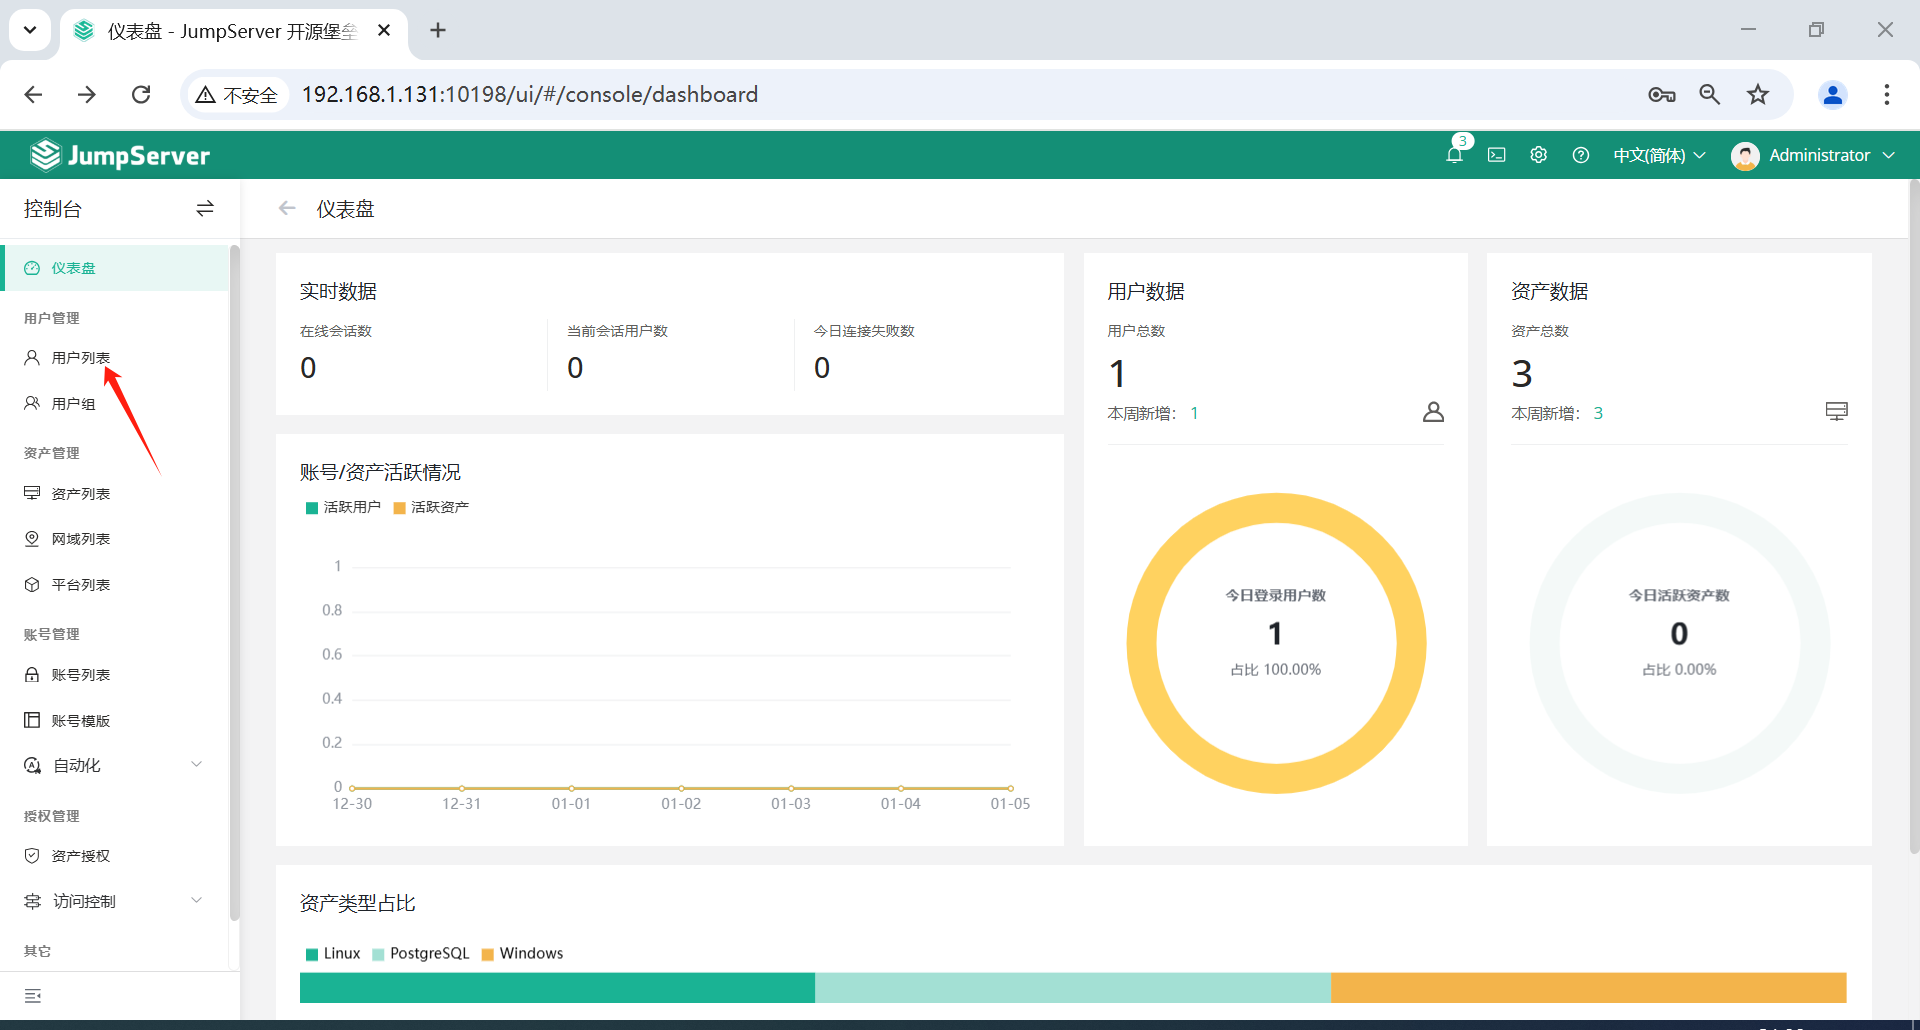
Task: Open the notifications bell icon
Action: coord(1455,155)
